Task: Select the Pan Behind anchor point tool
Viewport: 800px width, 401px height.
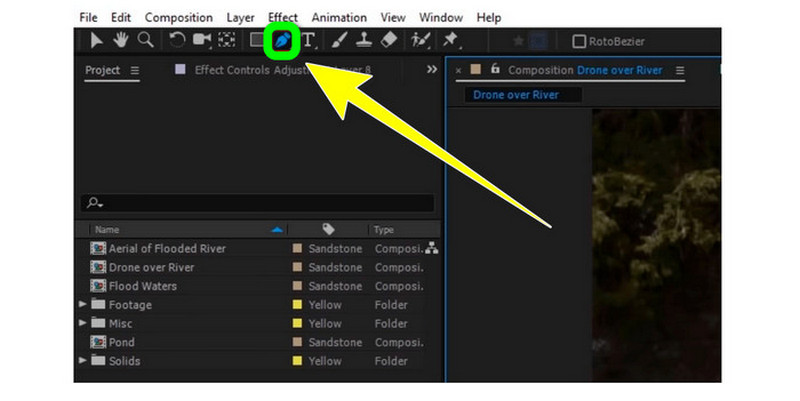Action: 227,40
